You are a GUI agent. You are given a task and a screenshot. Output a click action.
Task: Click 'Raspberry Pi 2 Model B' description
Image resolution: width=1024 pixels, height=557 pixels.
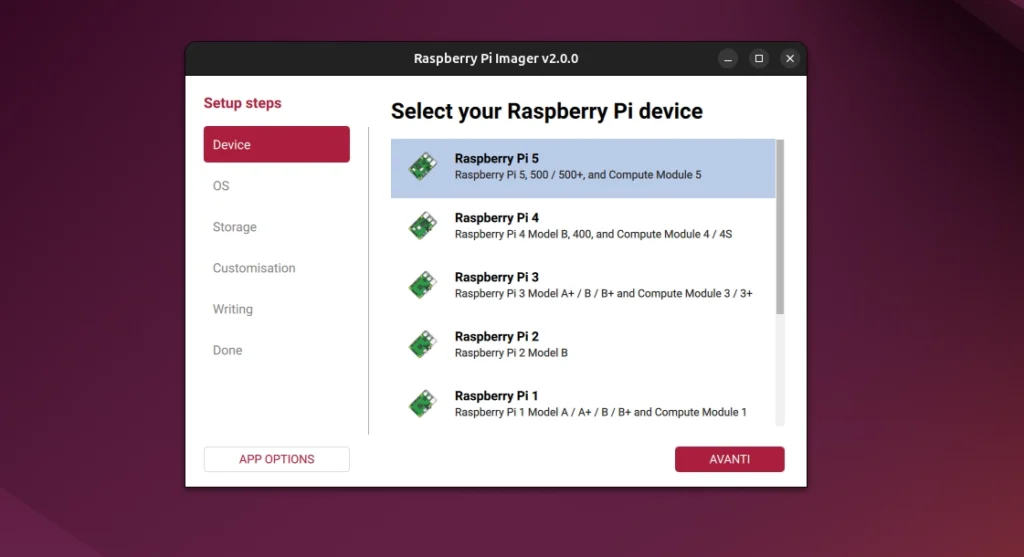(x=511, y=353)
